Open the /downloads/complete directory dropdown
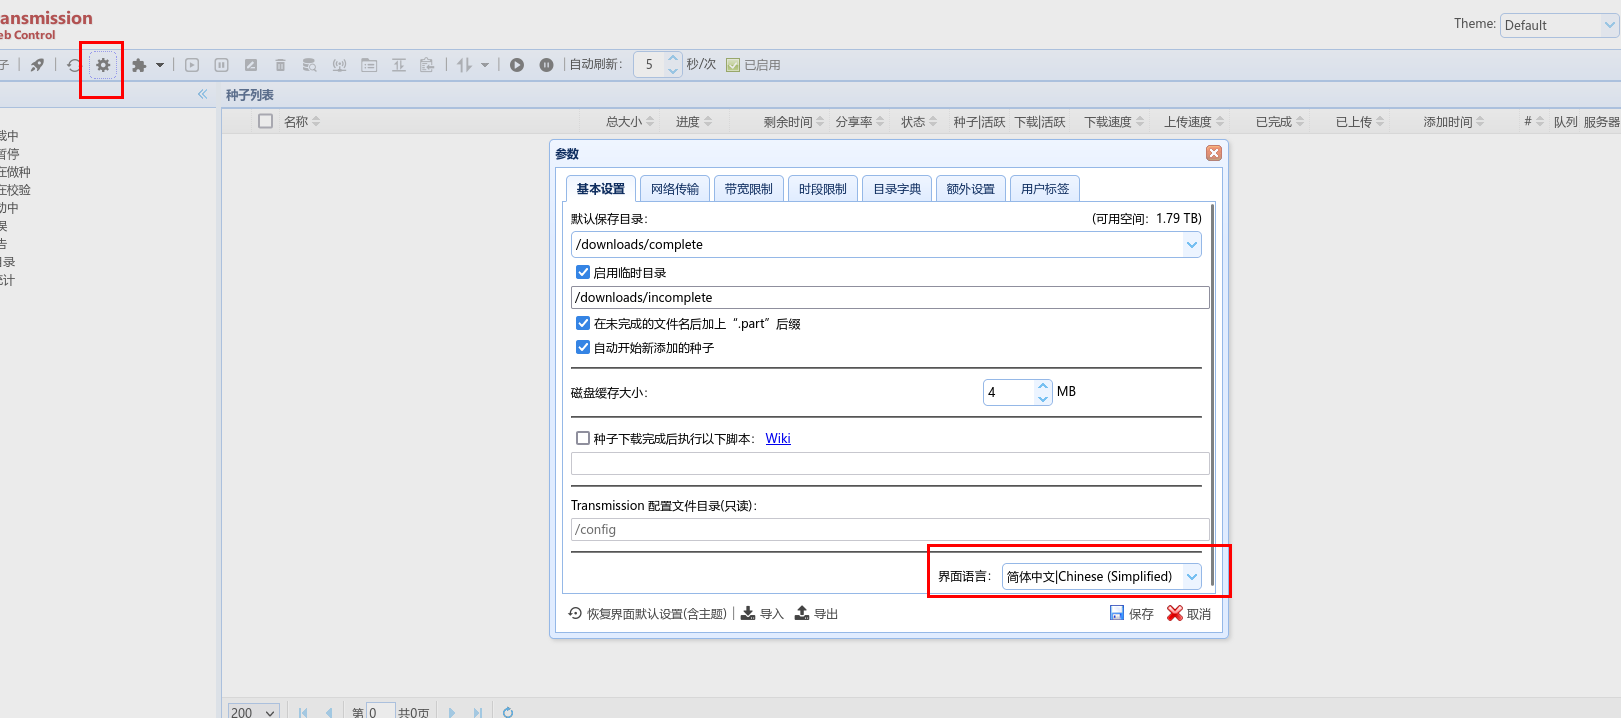Viewport: 1621px width, 718px height. (1191, 244)
